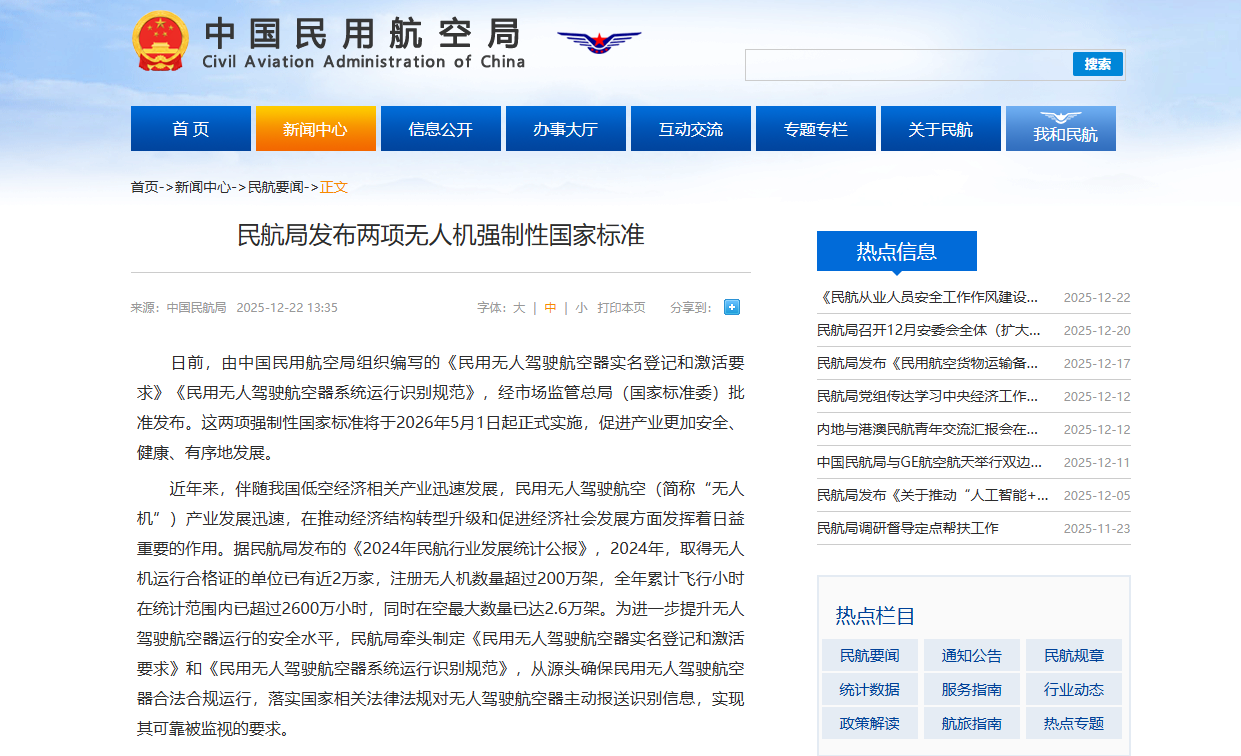Open the 新闻中心 menu item
Viewport: 1241px width, 756px height.
coord(315,128)
